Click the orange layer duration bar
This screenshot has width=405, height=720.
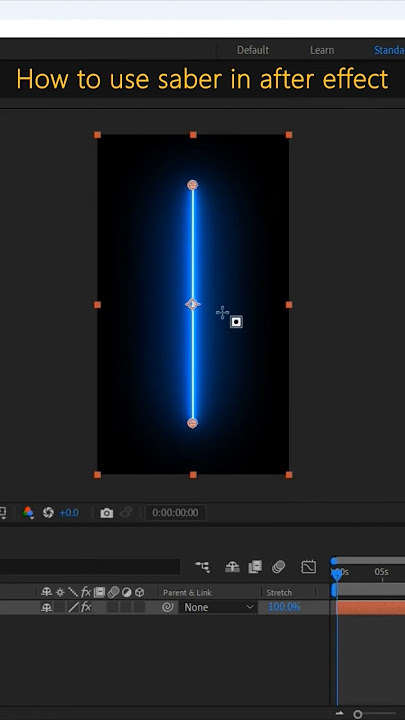[x=371, y=608]
